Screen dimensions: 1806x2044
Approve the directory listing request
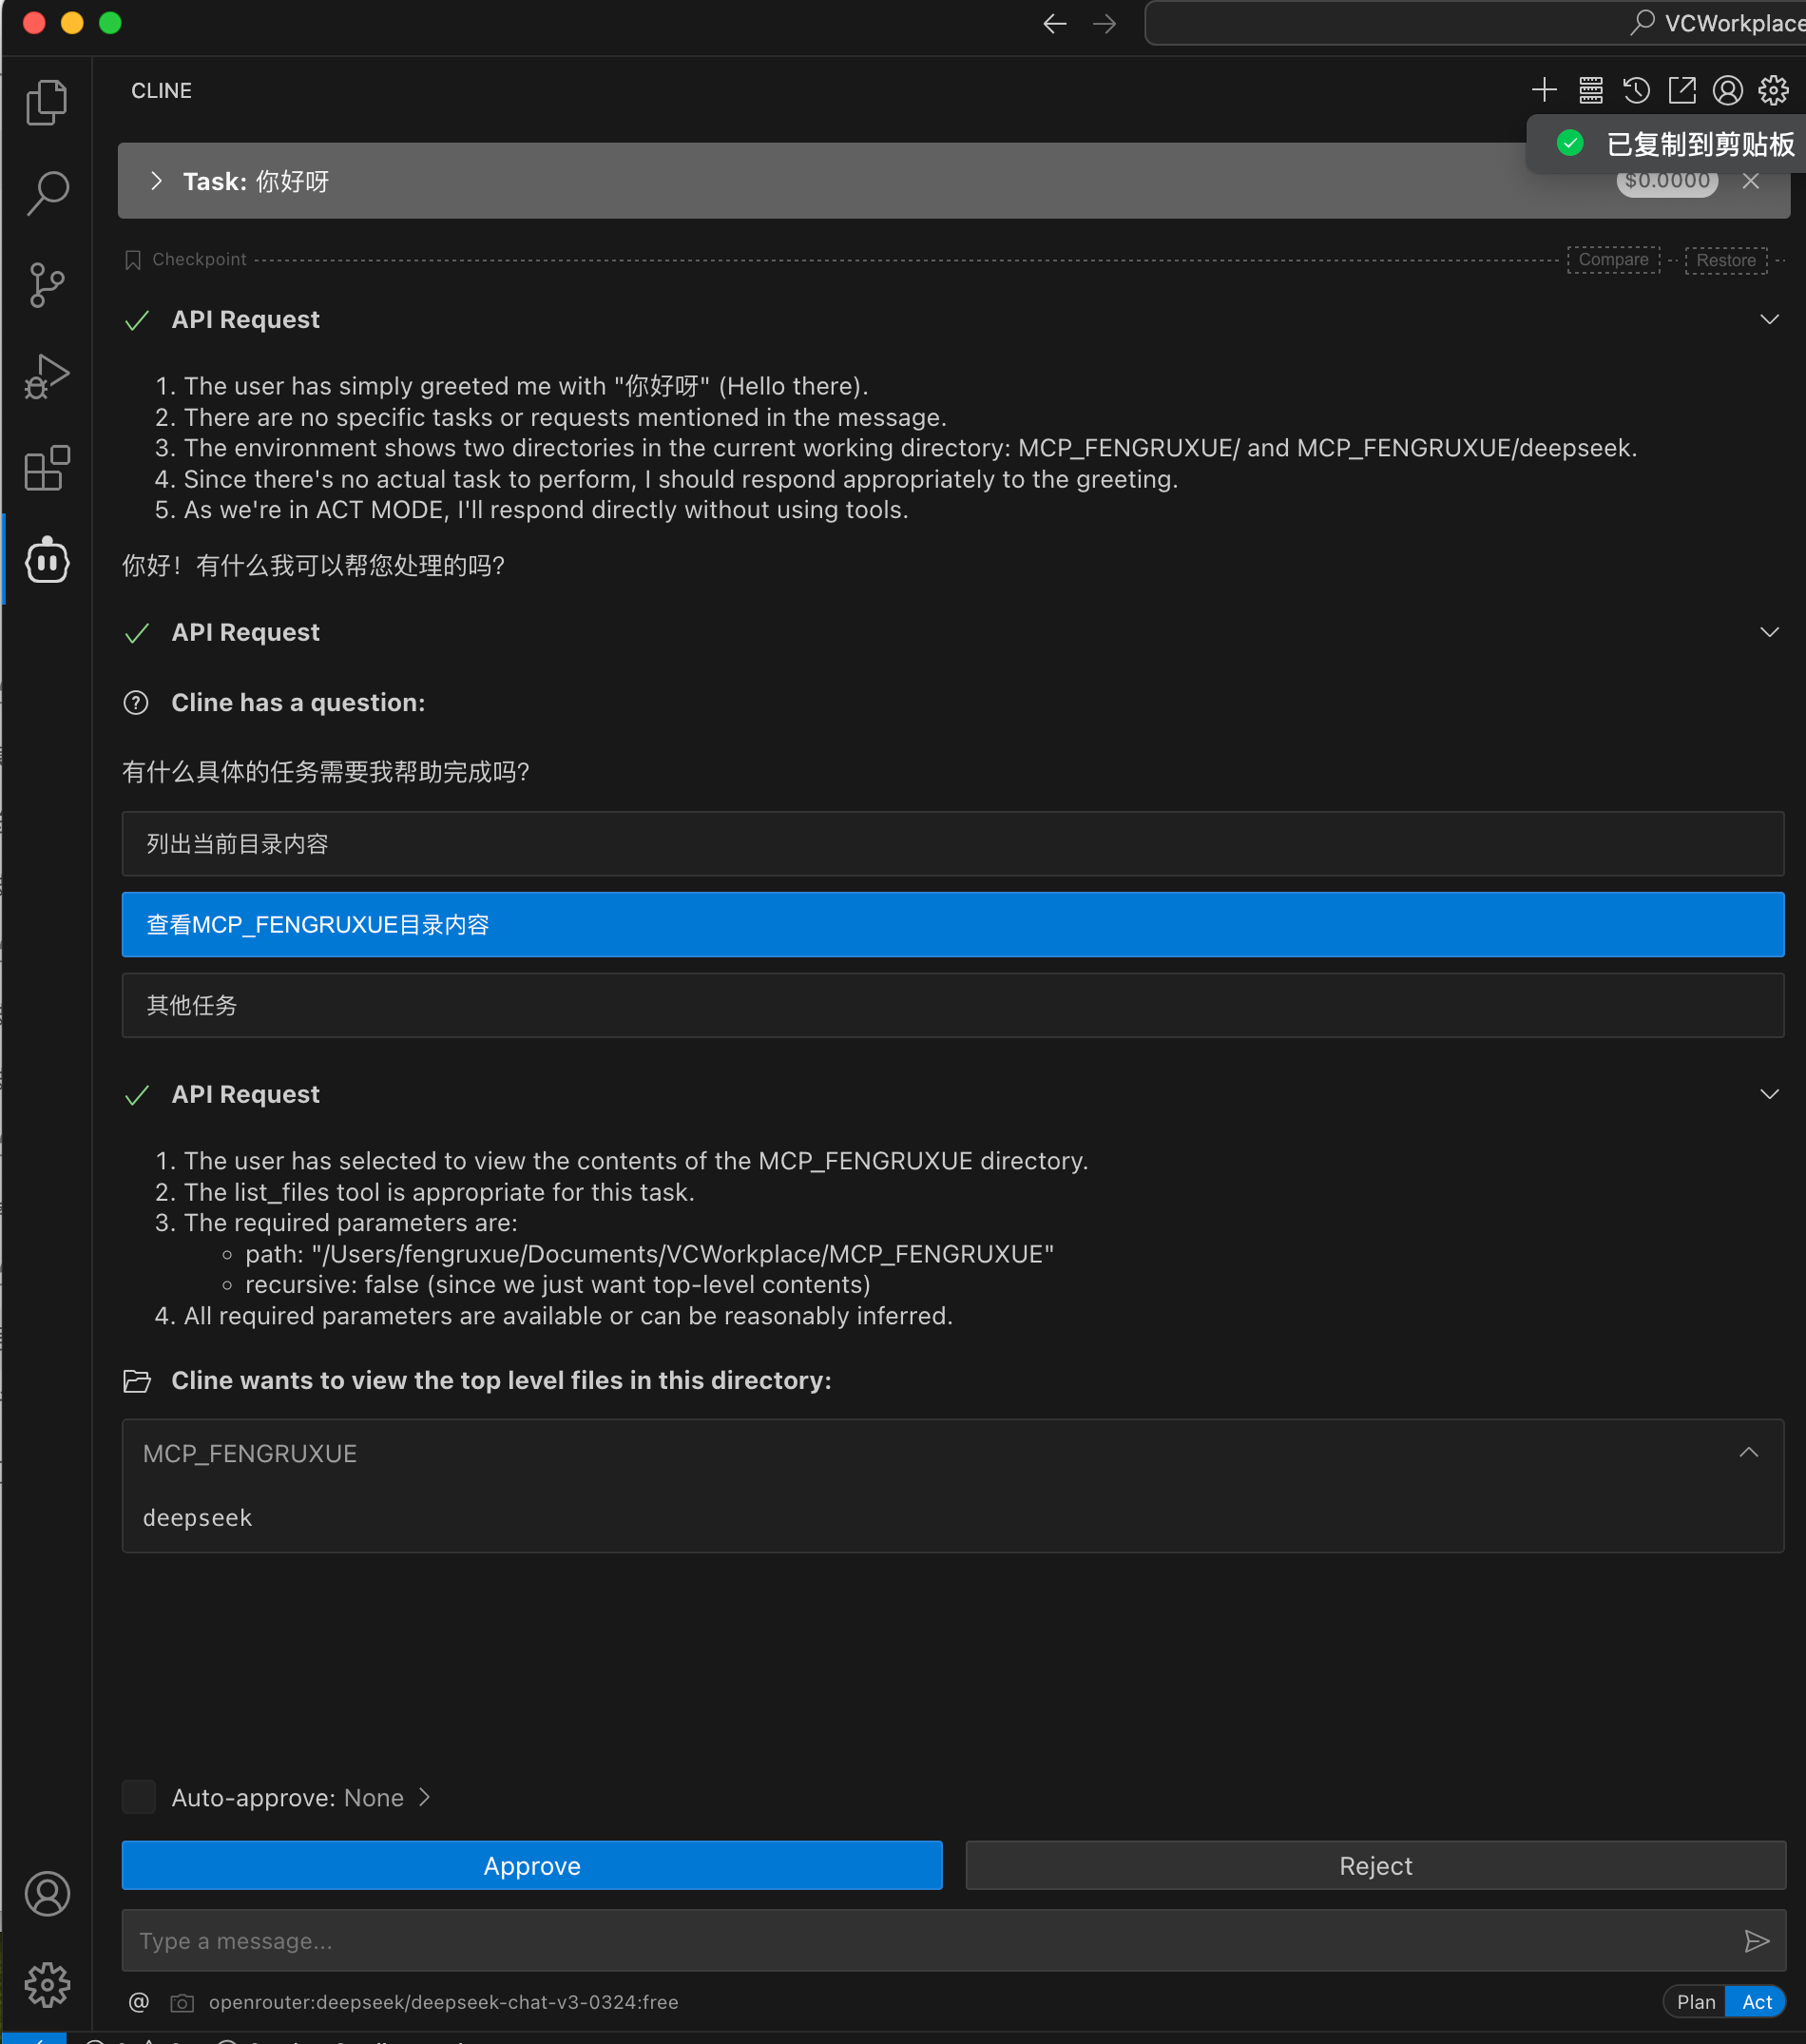pyautogui.click(x=531, y=1864)
